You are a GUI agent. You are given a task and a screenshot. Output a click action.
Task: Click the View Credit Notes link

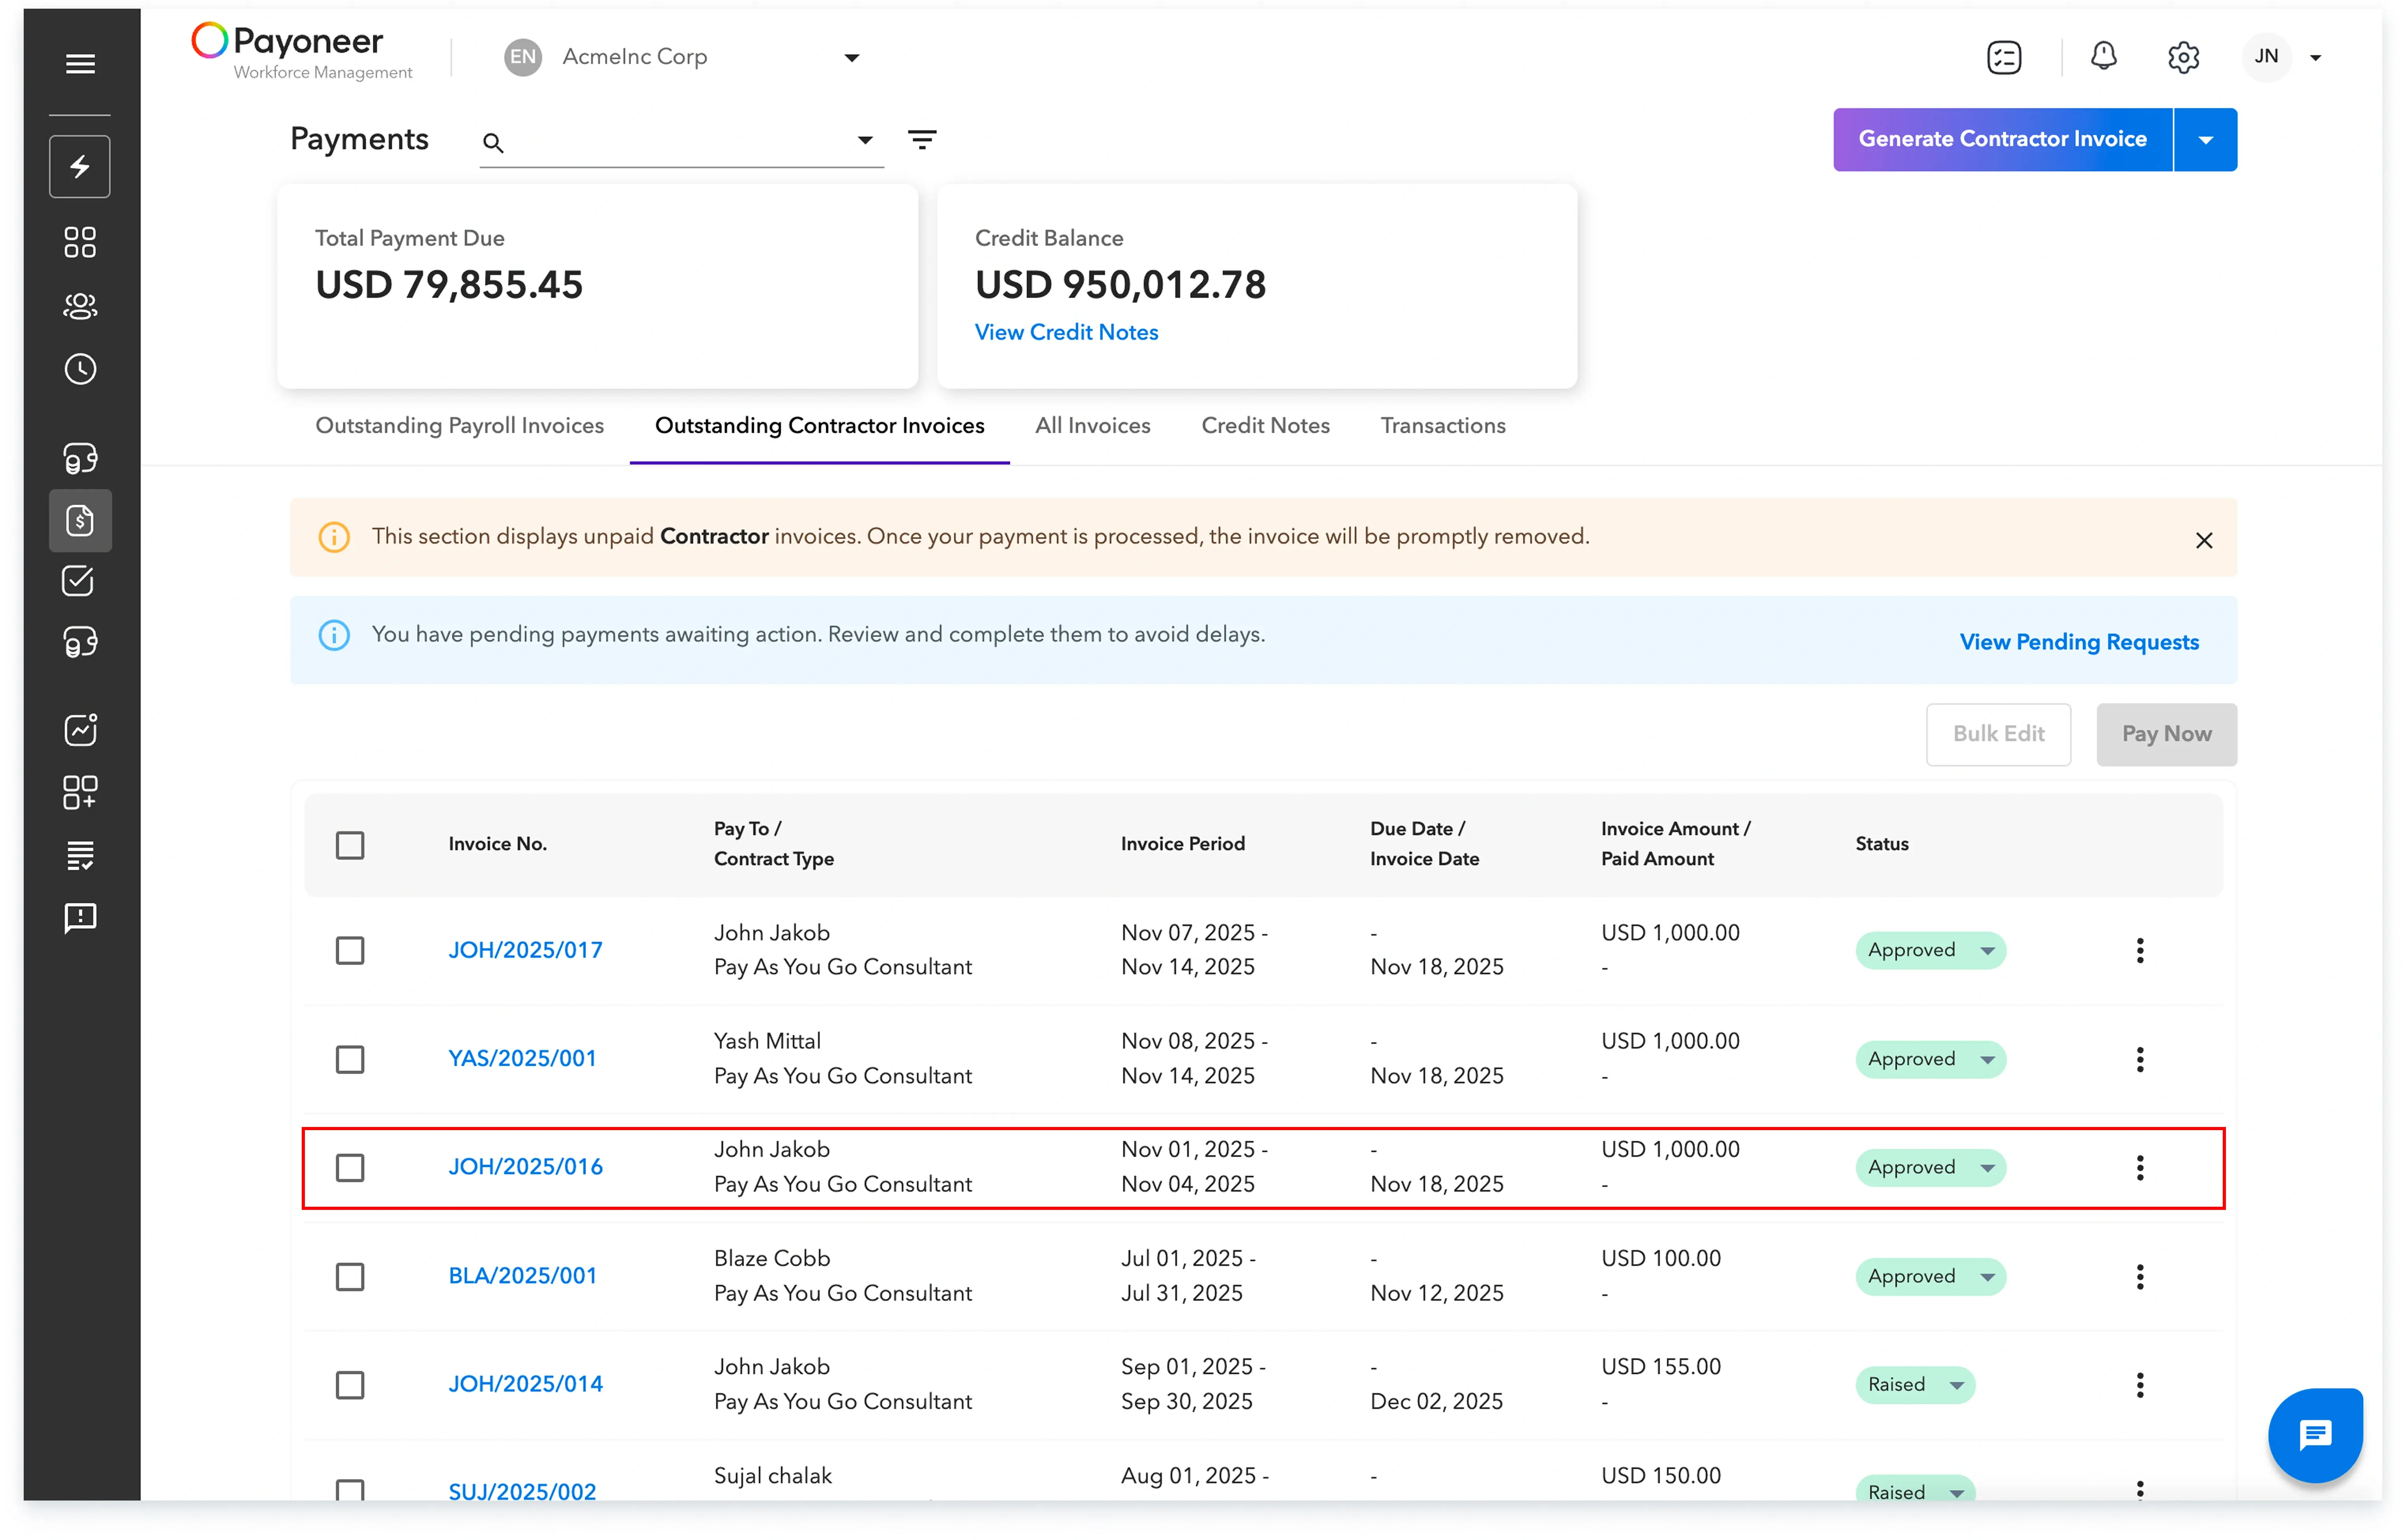click(1066, 332)
